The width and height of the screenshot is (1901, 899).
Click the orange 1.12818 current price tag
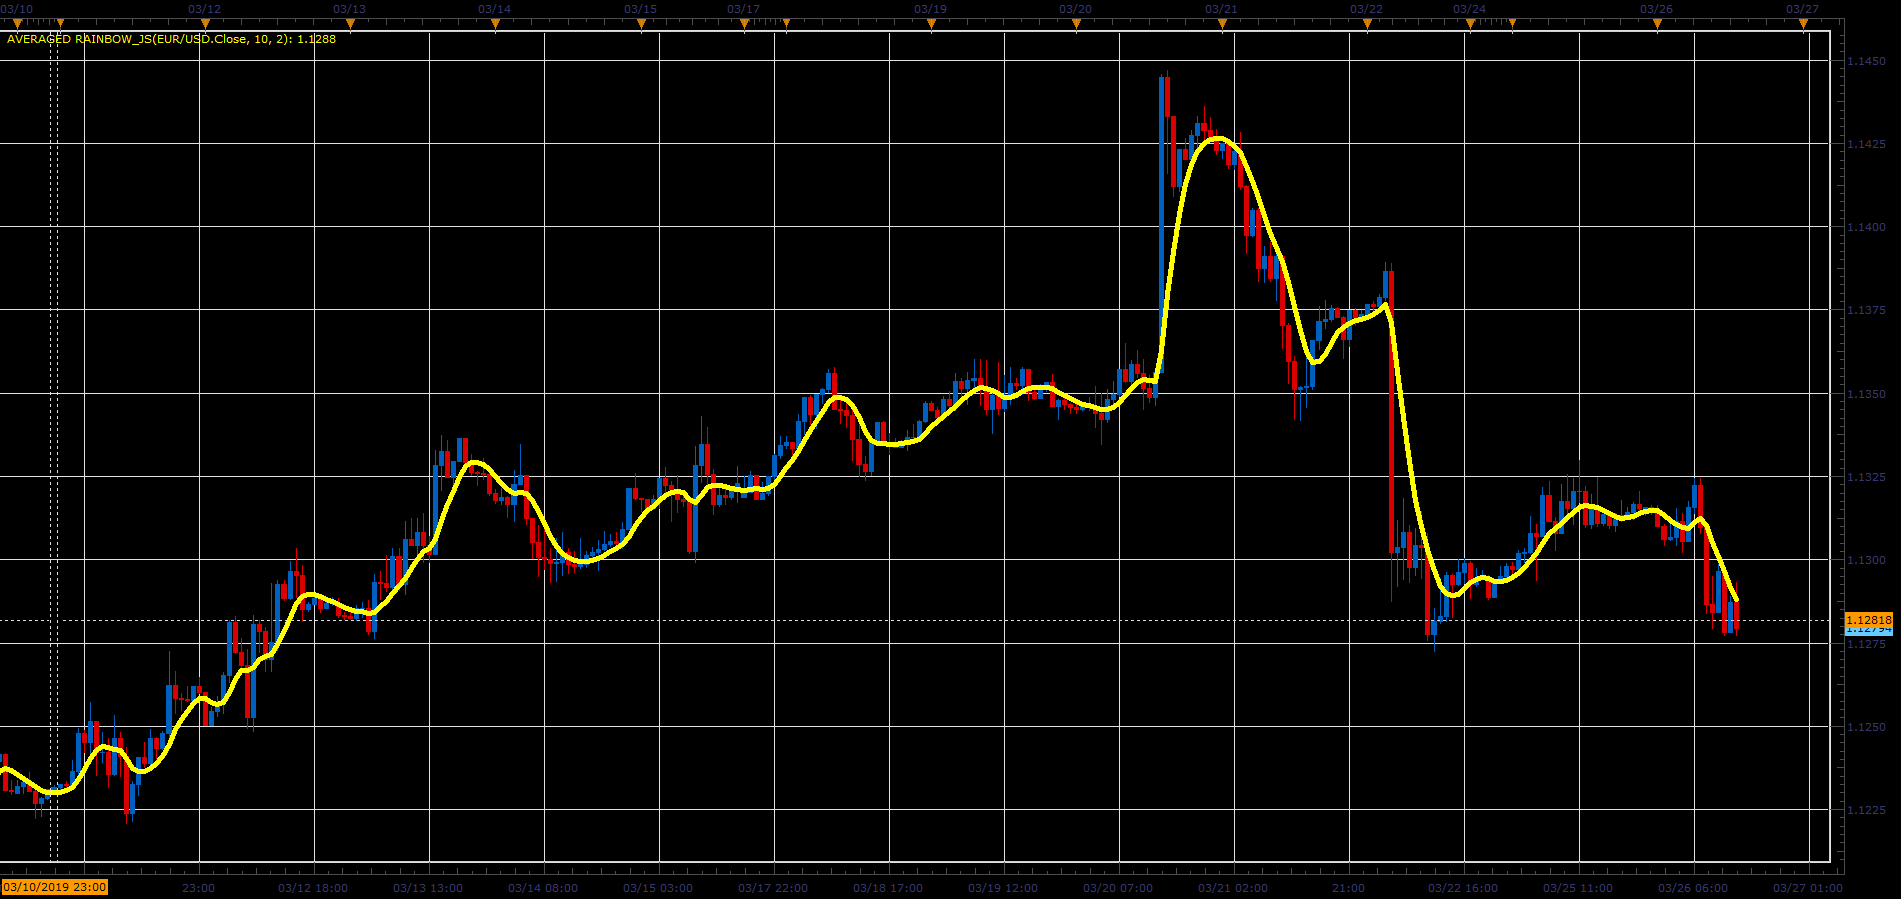click(1868, 620)
